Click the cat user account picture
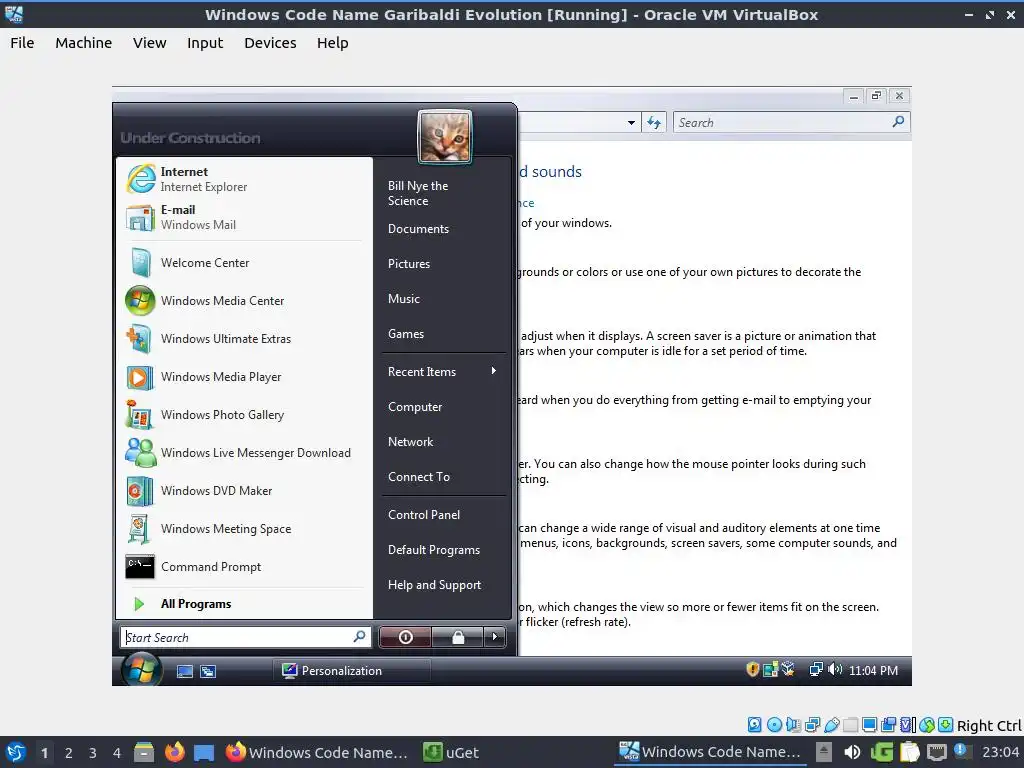Viewport: 1024px width, 768px height. pyautogui.click(x=445, y=136)
